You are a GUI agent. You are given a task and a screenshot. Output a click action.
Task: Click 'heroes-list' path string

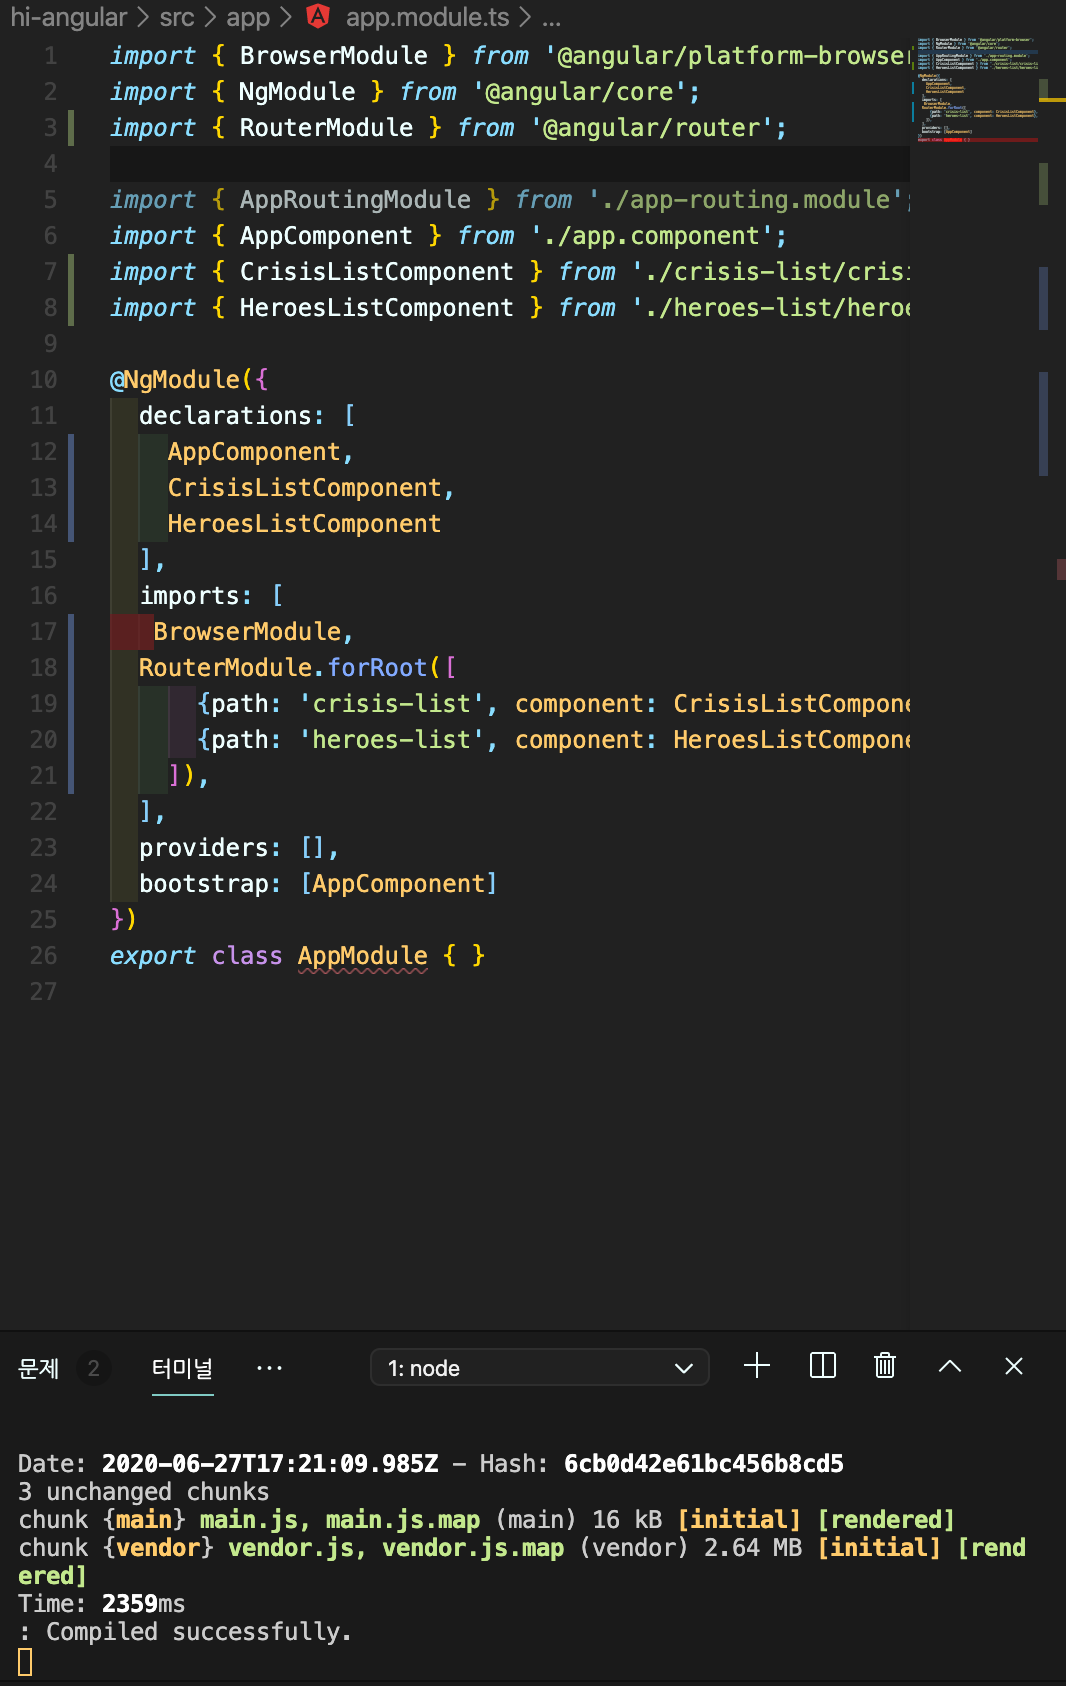(392, 740)
